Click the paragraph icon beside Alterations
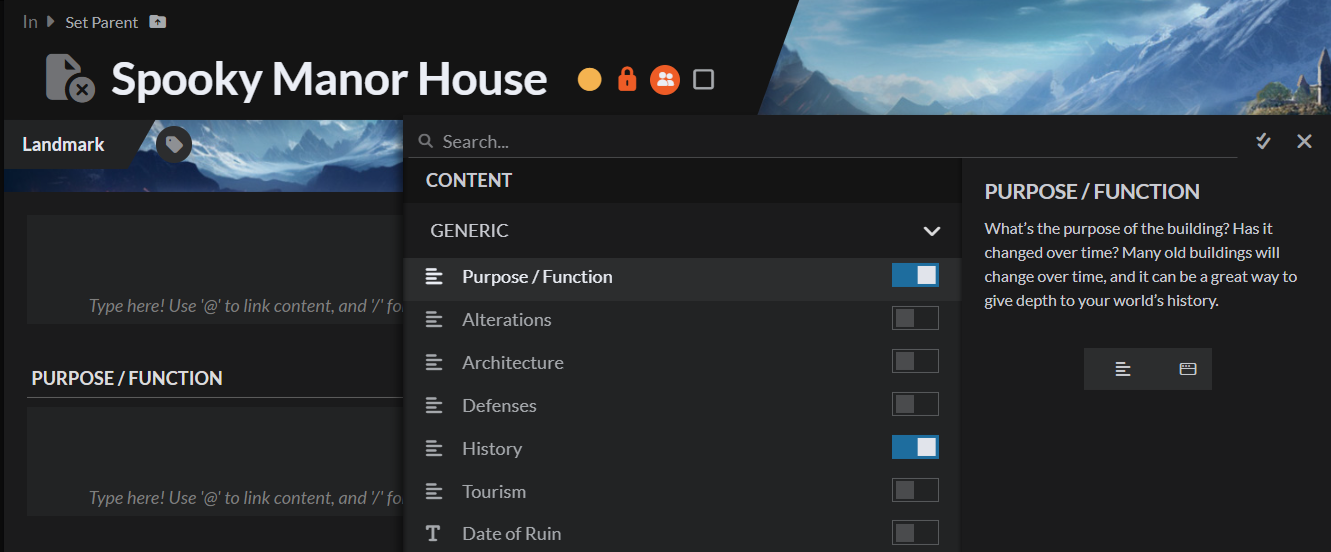The width and height of the screenshot is (1331, 552). coord(433,320)
